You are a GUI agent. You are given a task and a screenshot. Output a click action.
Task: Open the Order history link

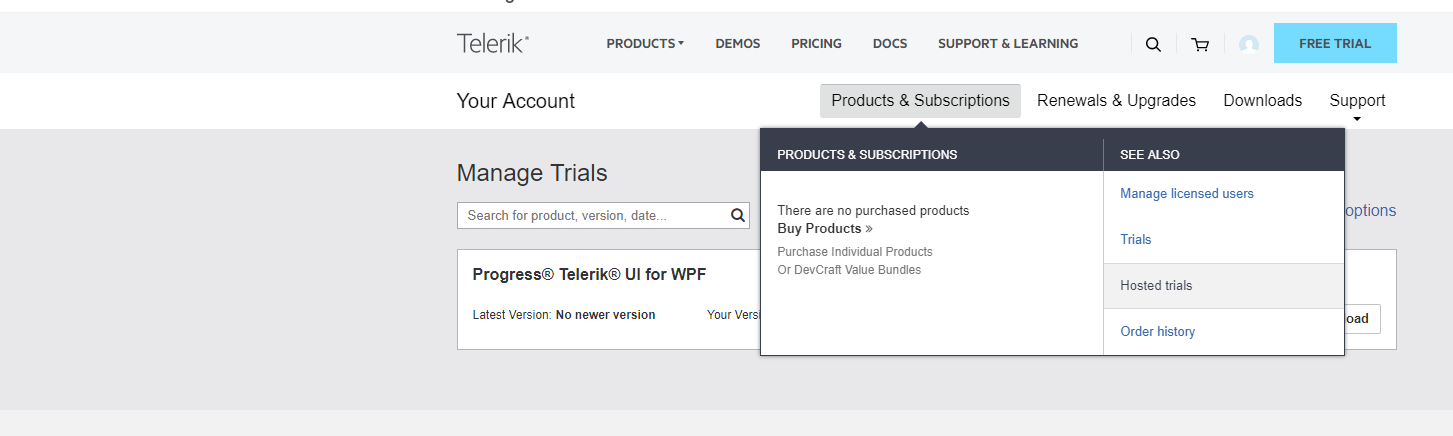point(1157,332)
